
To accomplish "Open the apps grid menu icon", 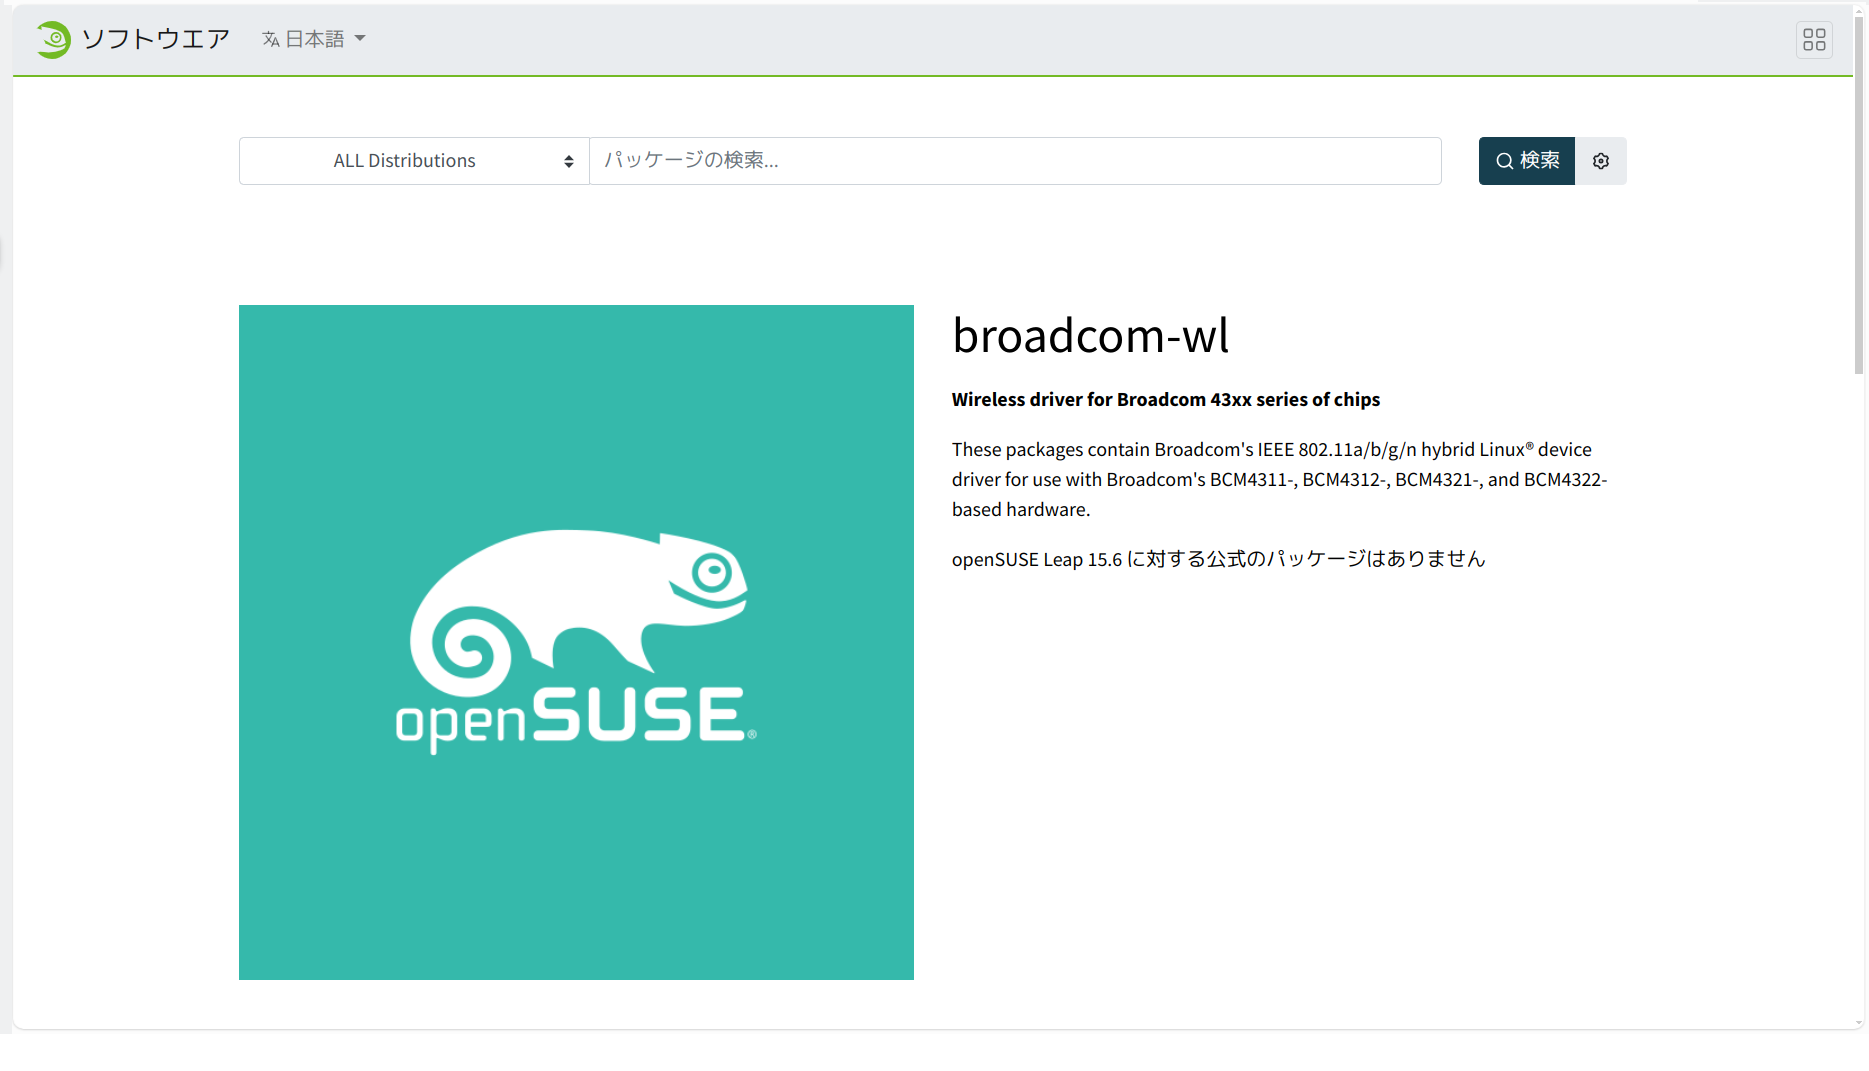I will (1814, 39).
